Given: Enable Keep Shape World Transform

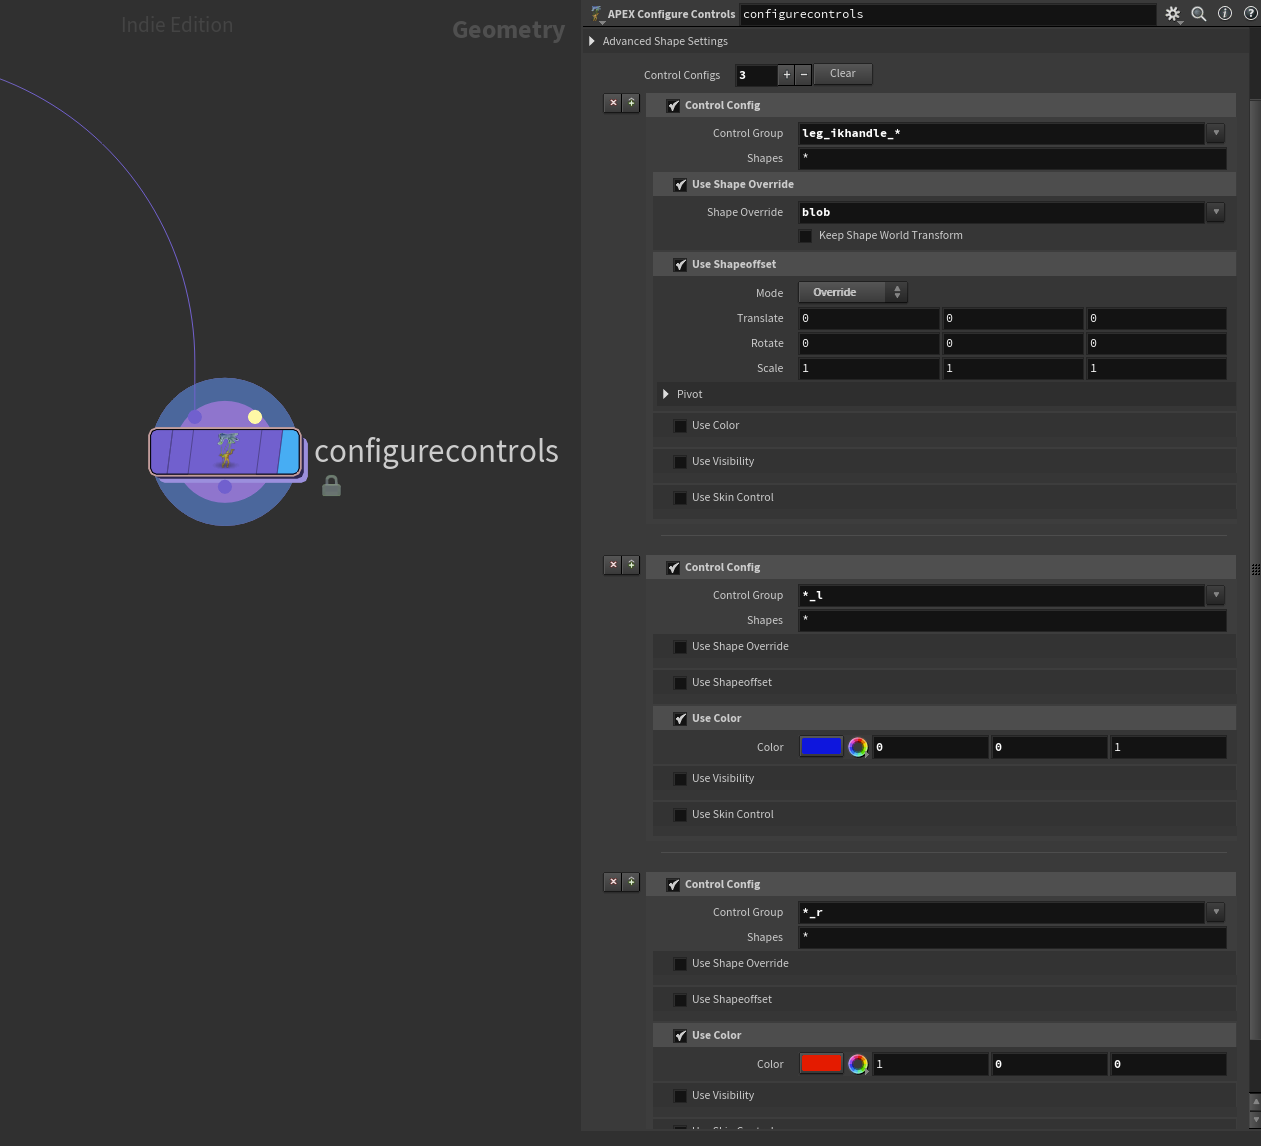Looking at the screenshot, I should pos(806,235).
